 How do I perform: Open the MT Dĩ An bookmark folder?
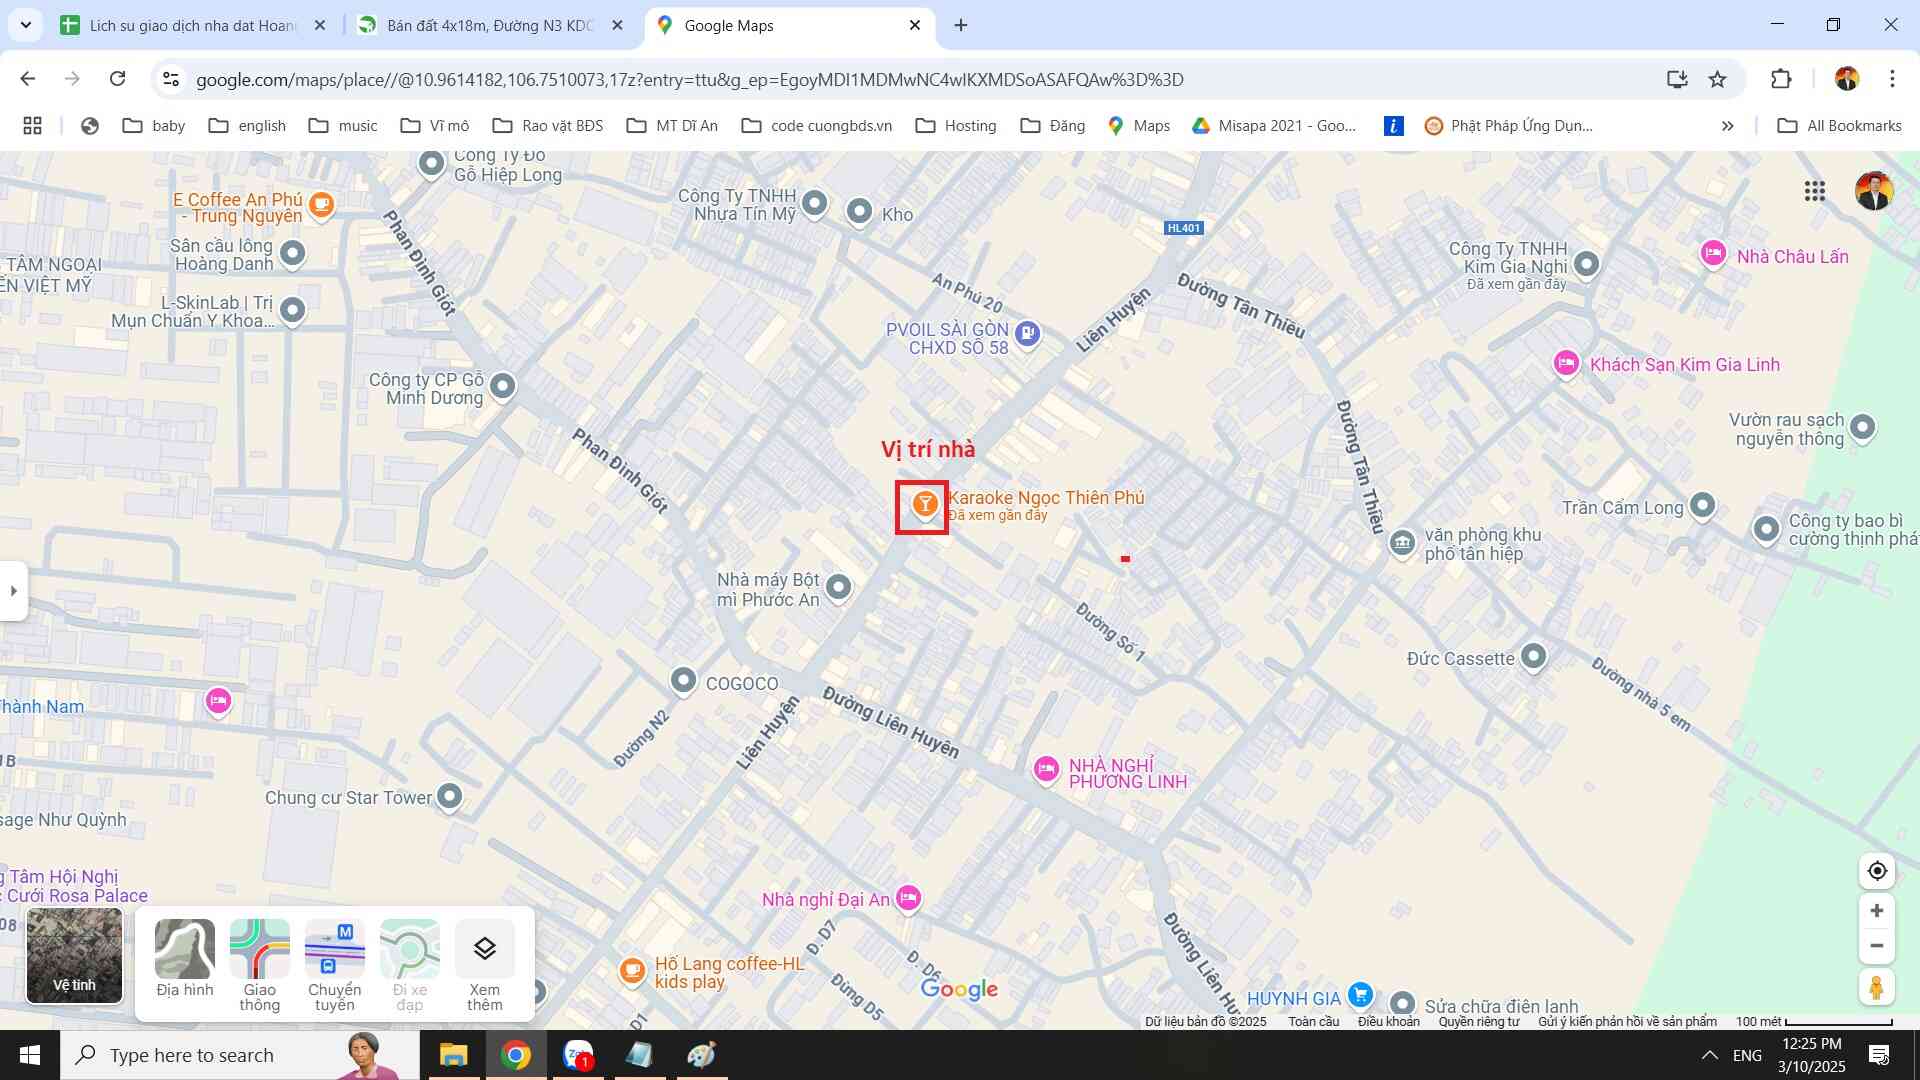(x=672, y=126)
